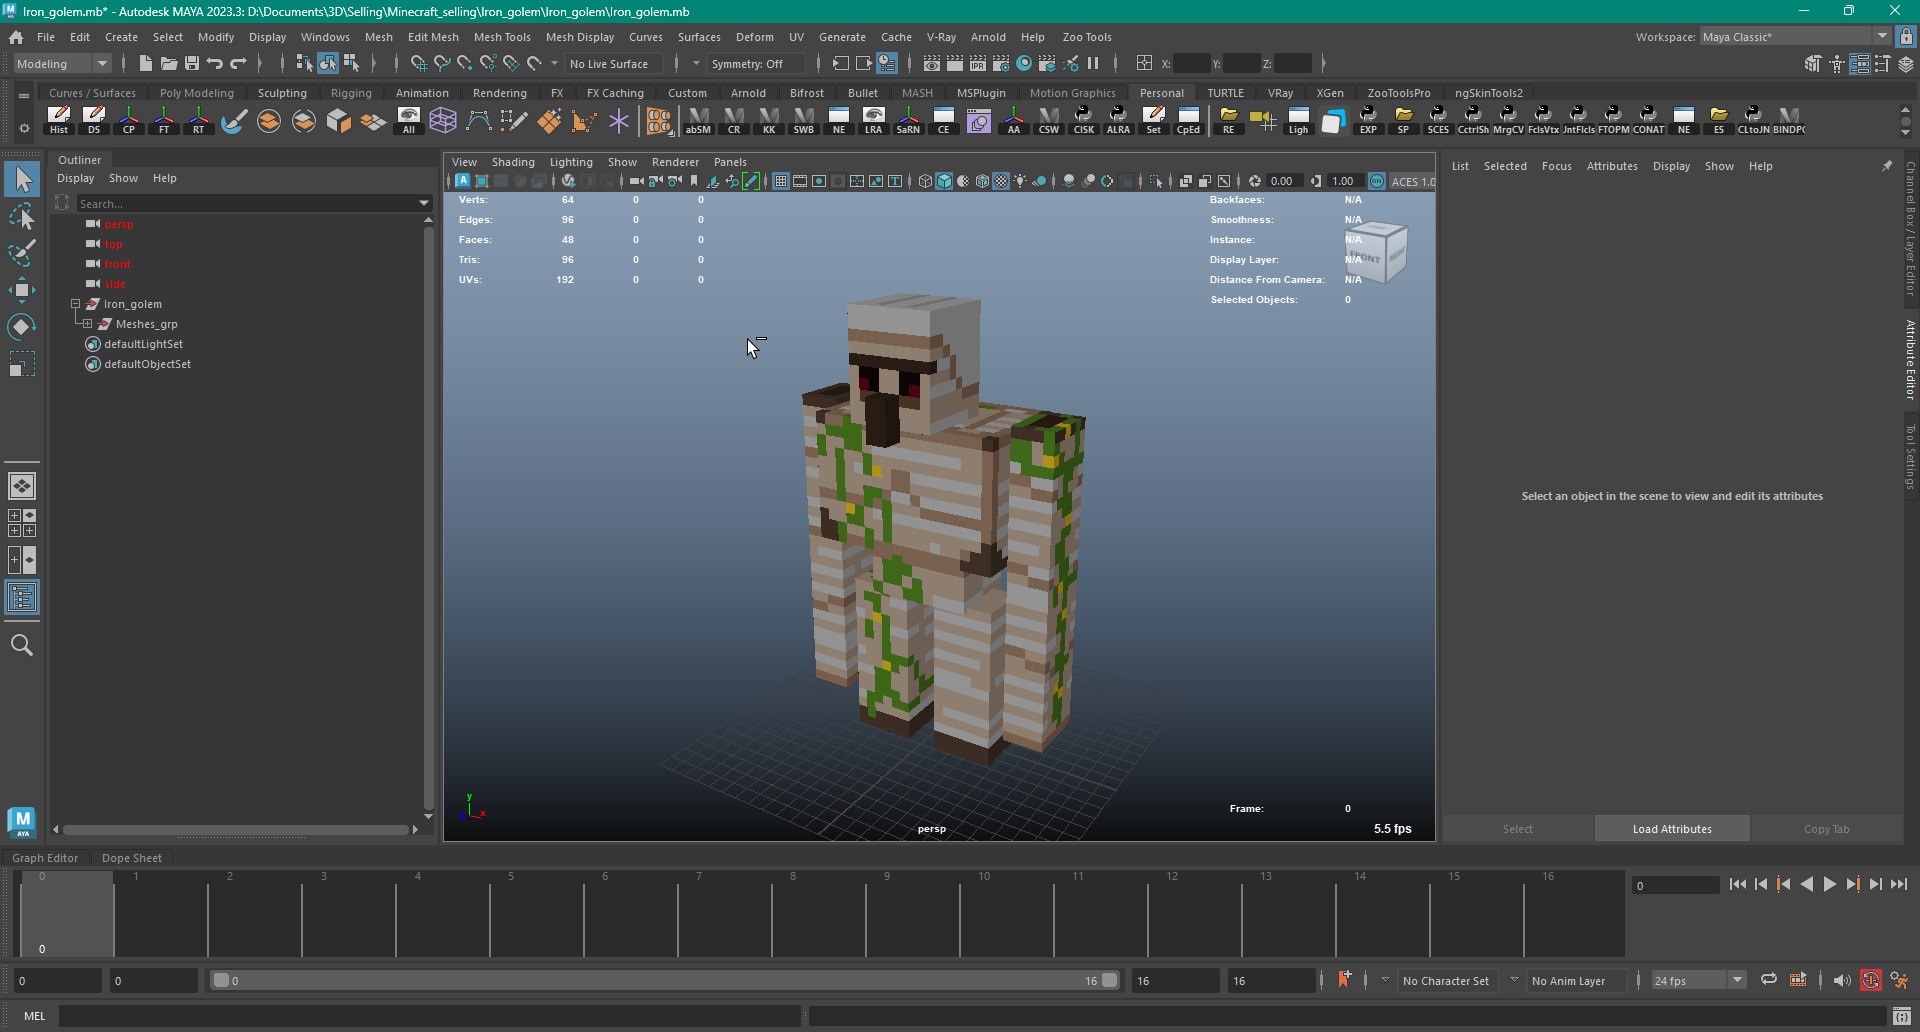Toggle playback looping mode
Viewport: 1920px width, 1032px height.
click(1768, 980)
